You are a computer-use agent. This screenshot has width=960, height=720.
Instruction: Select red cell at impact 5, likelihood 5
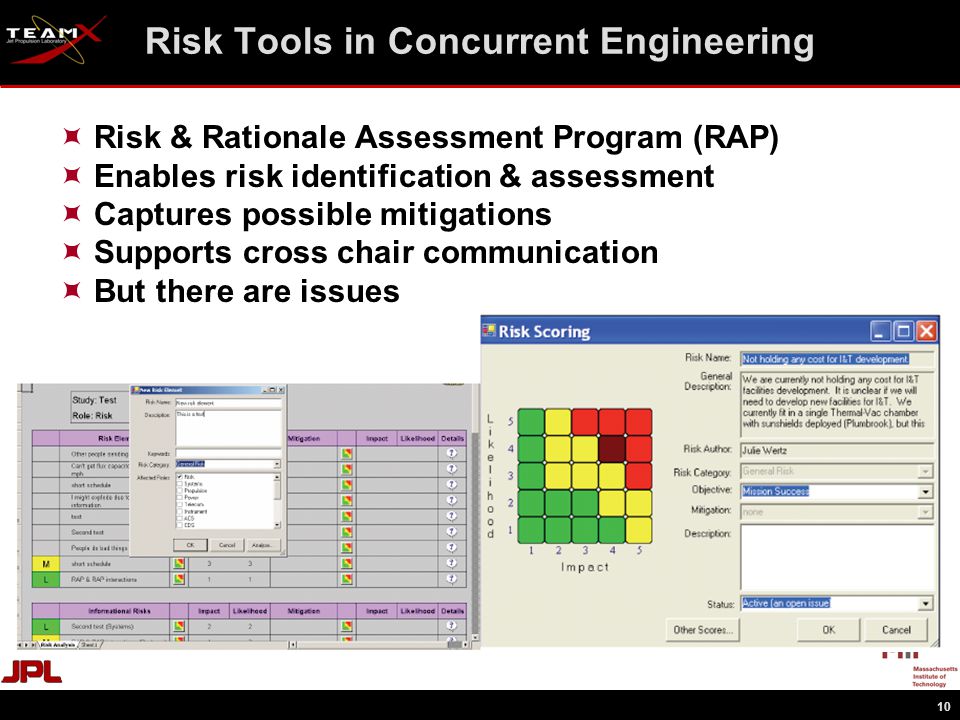point(639,422)
